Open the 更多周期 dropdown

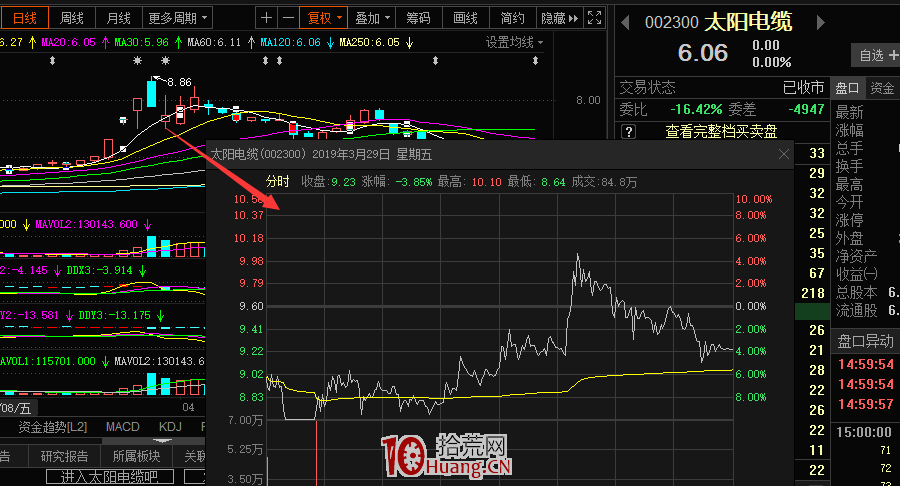[177, 18]
